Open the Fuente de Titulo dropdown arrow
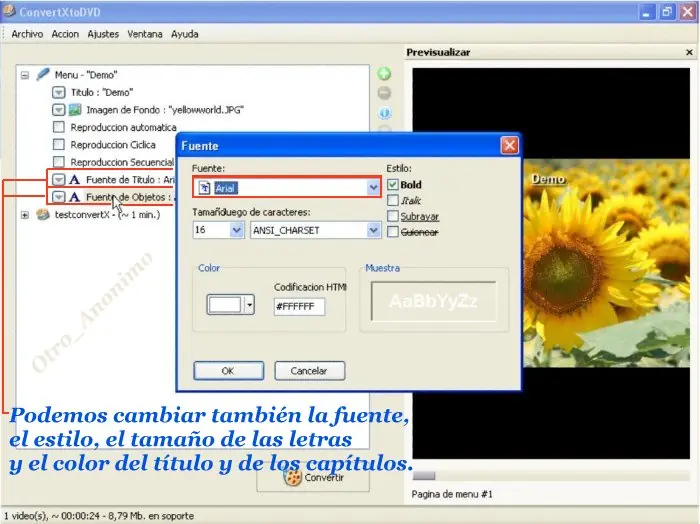This screenshot has width=700, height=524. tap(58, 179)
